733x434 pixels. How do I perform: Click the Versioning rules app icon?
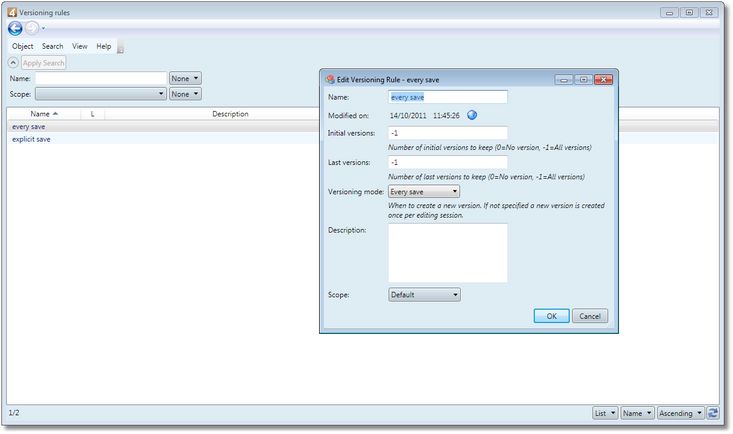click(x=12, y=12)
